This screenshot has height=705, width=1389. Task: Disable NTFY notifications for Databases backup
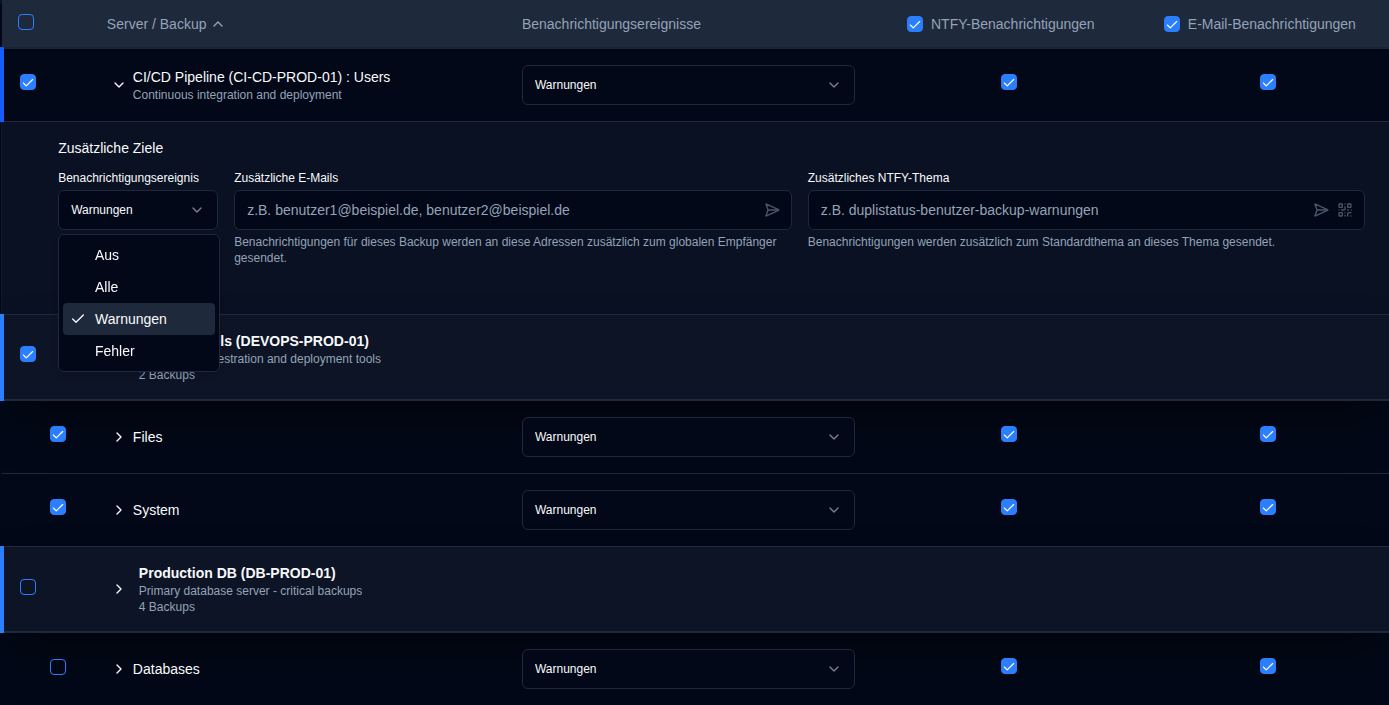(1009, 666)
